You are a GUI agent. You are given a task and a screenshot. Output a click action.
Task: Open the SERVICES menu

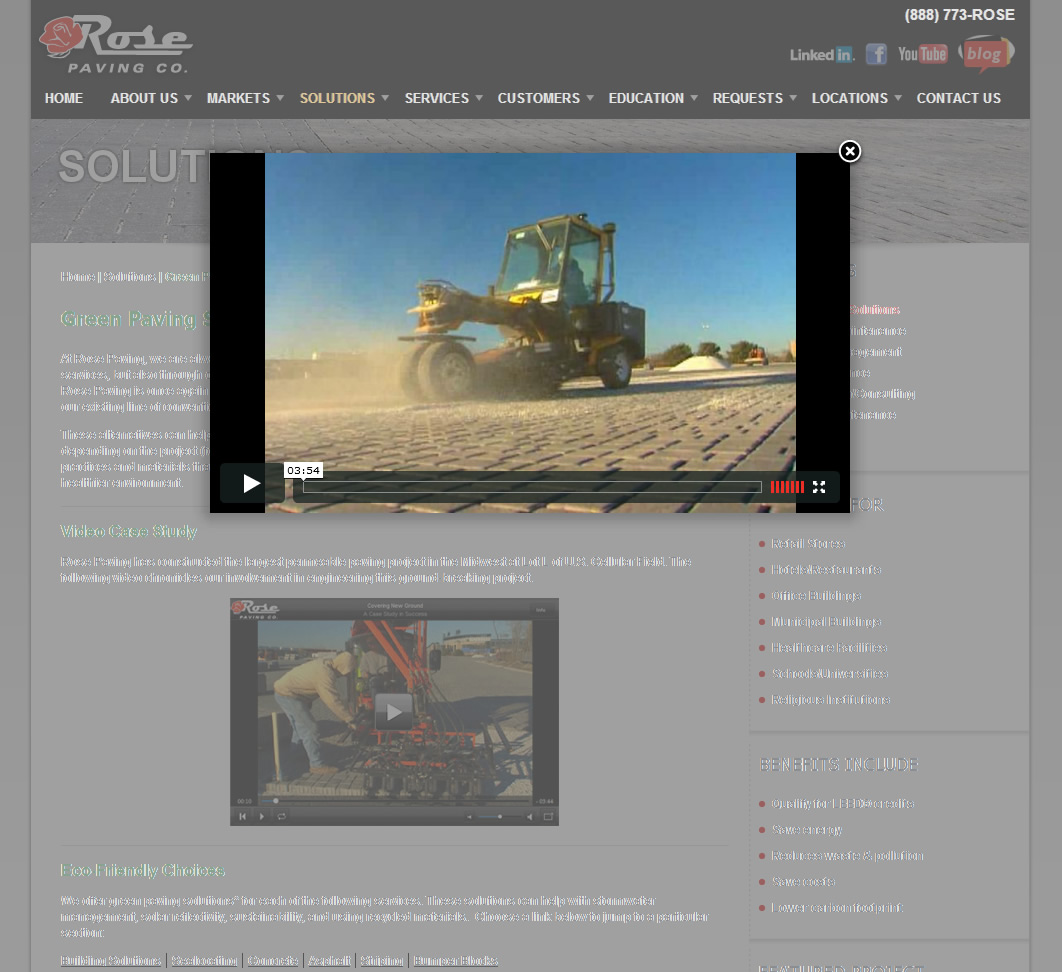coord(437,98)
